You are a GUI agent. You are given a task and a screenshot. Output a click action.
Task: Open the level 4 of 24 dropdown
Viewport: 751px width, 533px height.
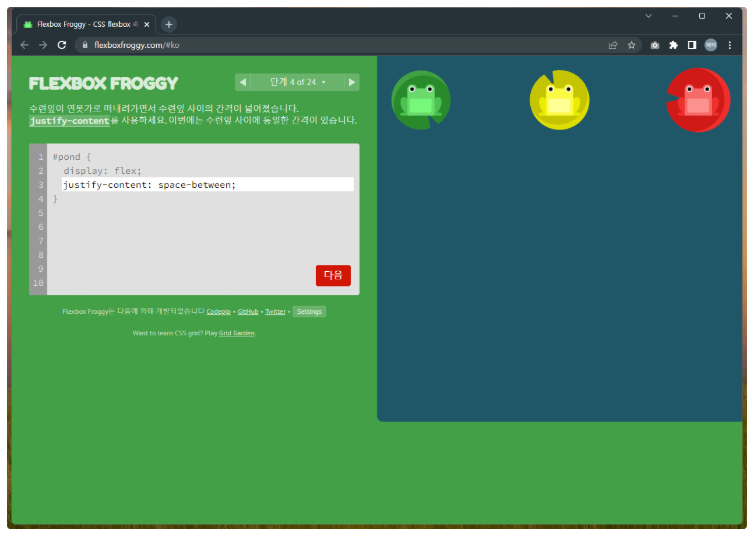pyautogui.click(x=297, y=82)
